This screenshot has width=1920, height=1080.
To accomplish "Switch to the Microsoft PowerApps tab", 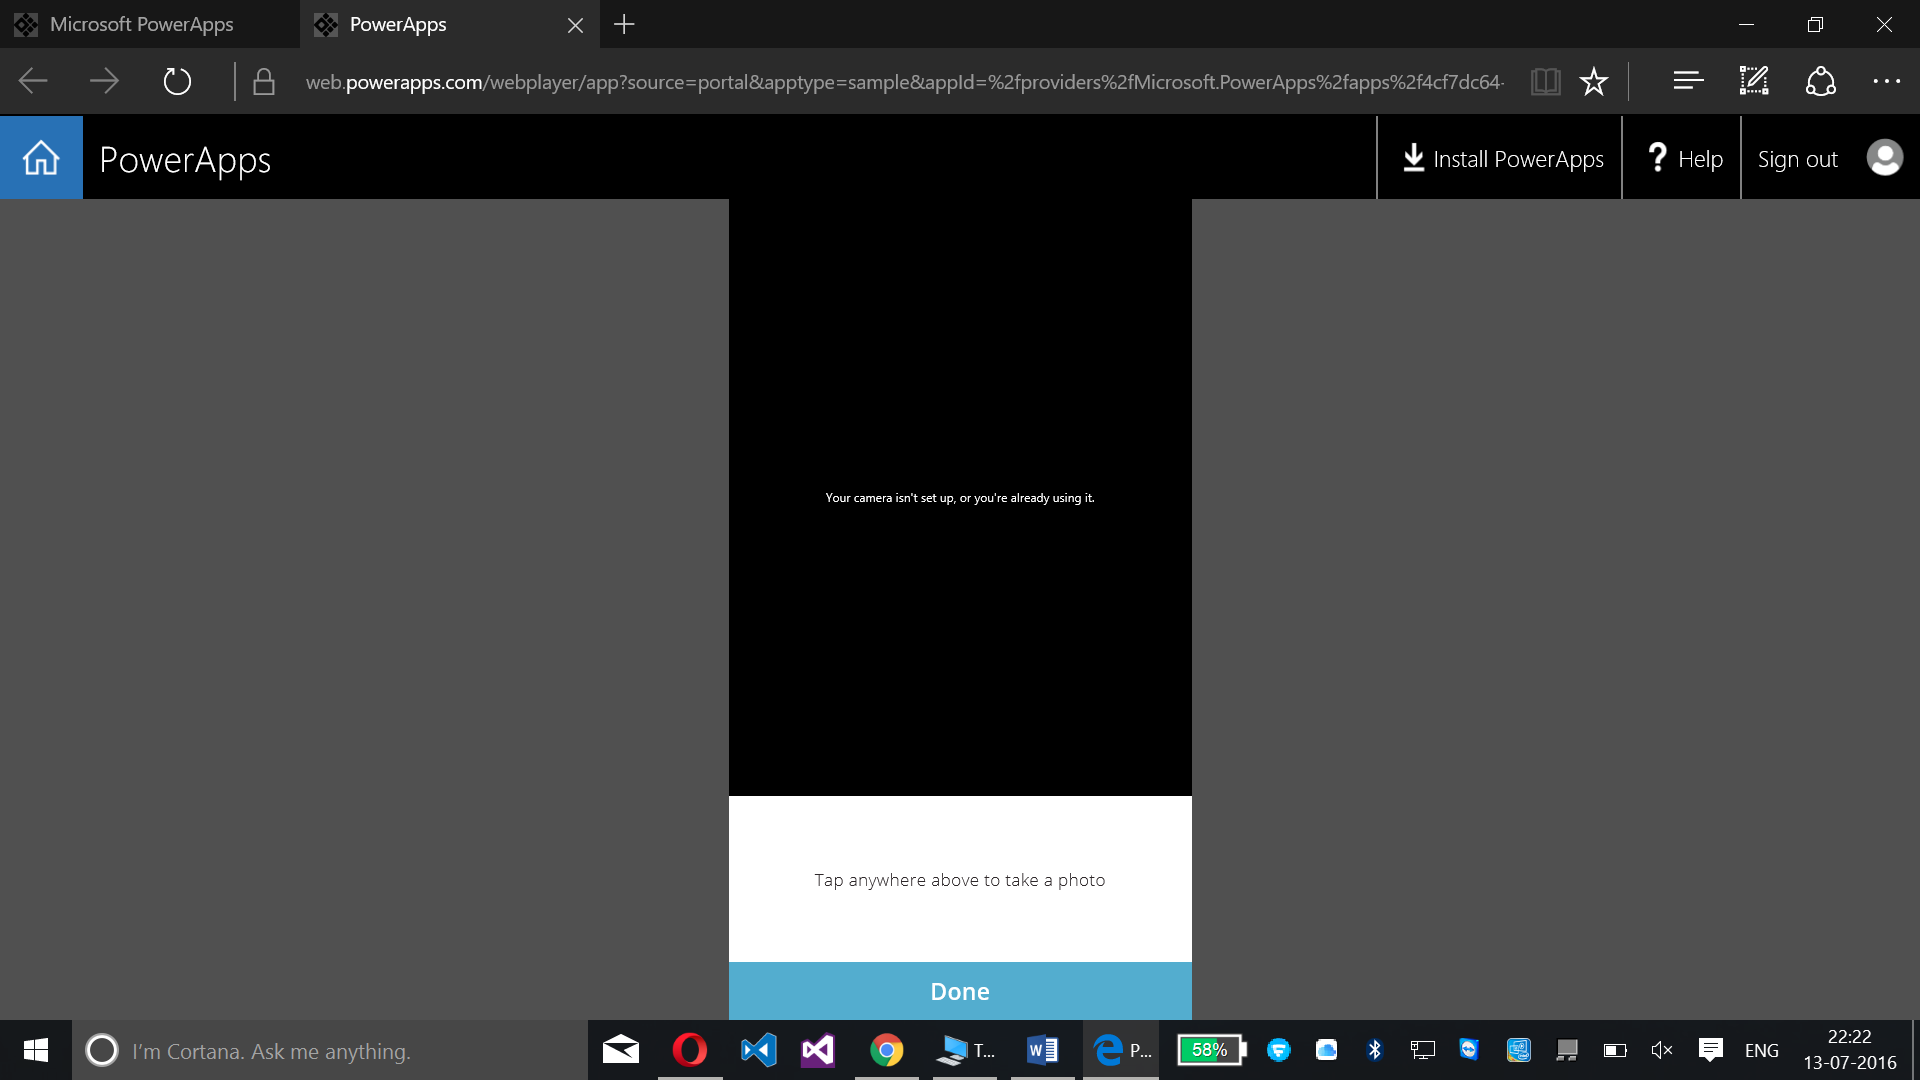I will pos(149,24).
